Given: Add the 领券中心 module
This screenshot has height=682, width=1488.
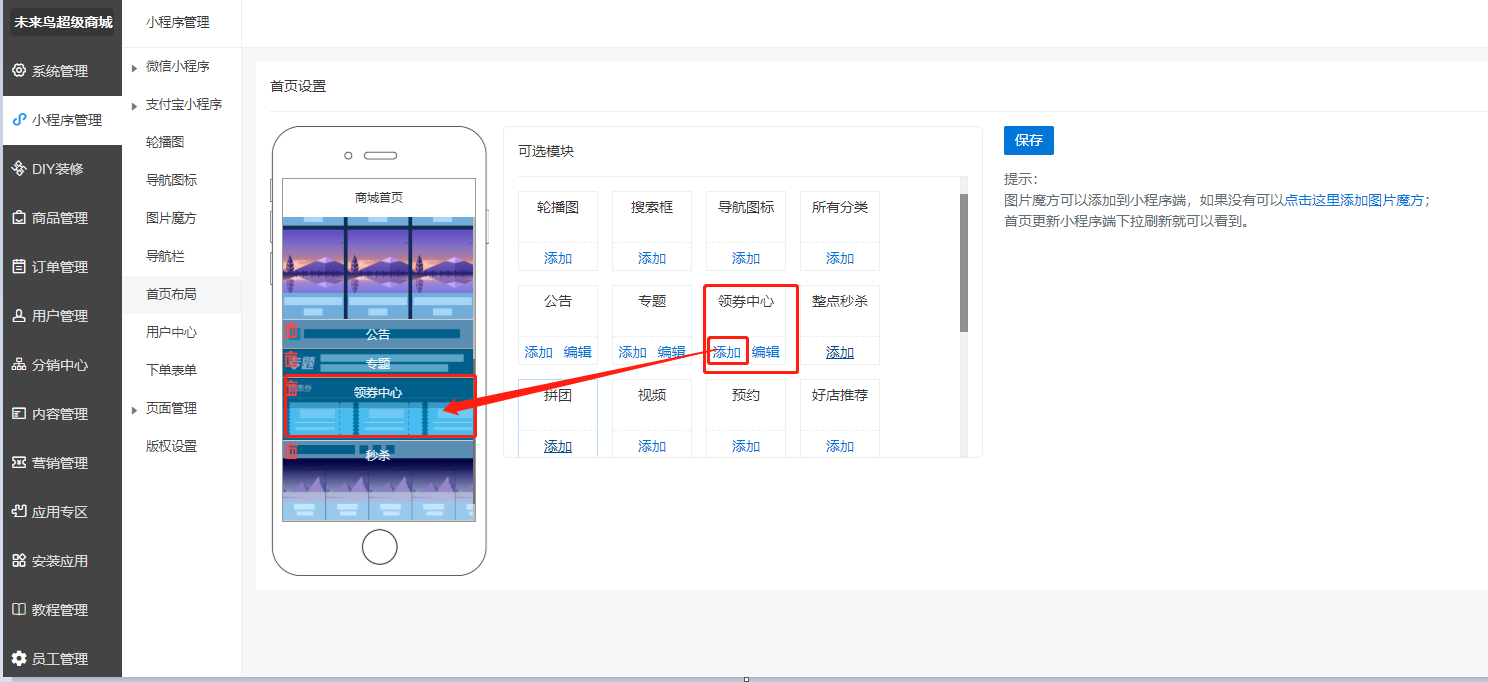Looking at the screenshot, I should point(727,352).
